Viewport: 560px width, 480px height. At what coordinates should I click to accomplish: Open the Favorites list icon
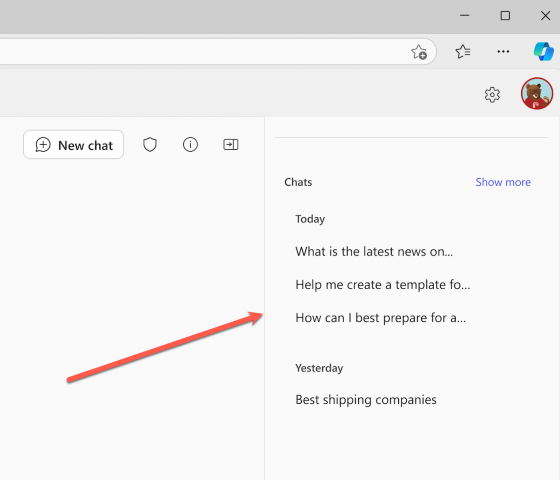click(463, 51)
